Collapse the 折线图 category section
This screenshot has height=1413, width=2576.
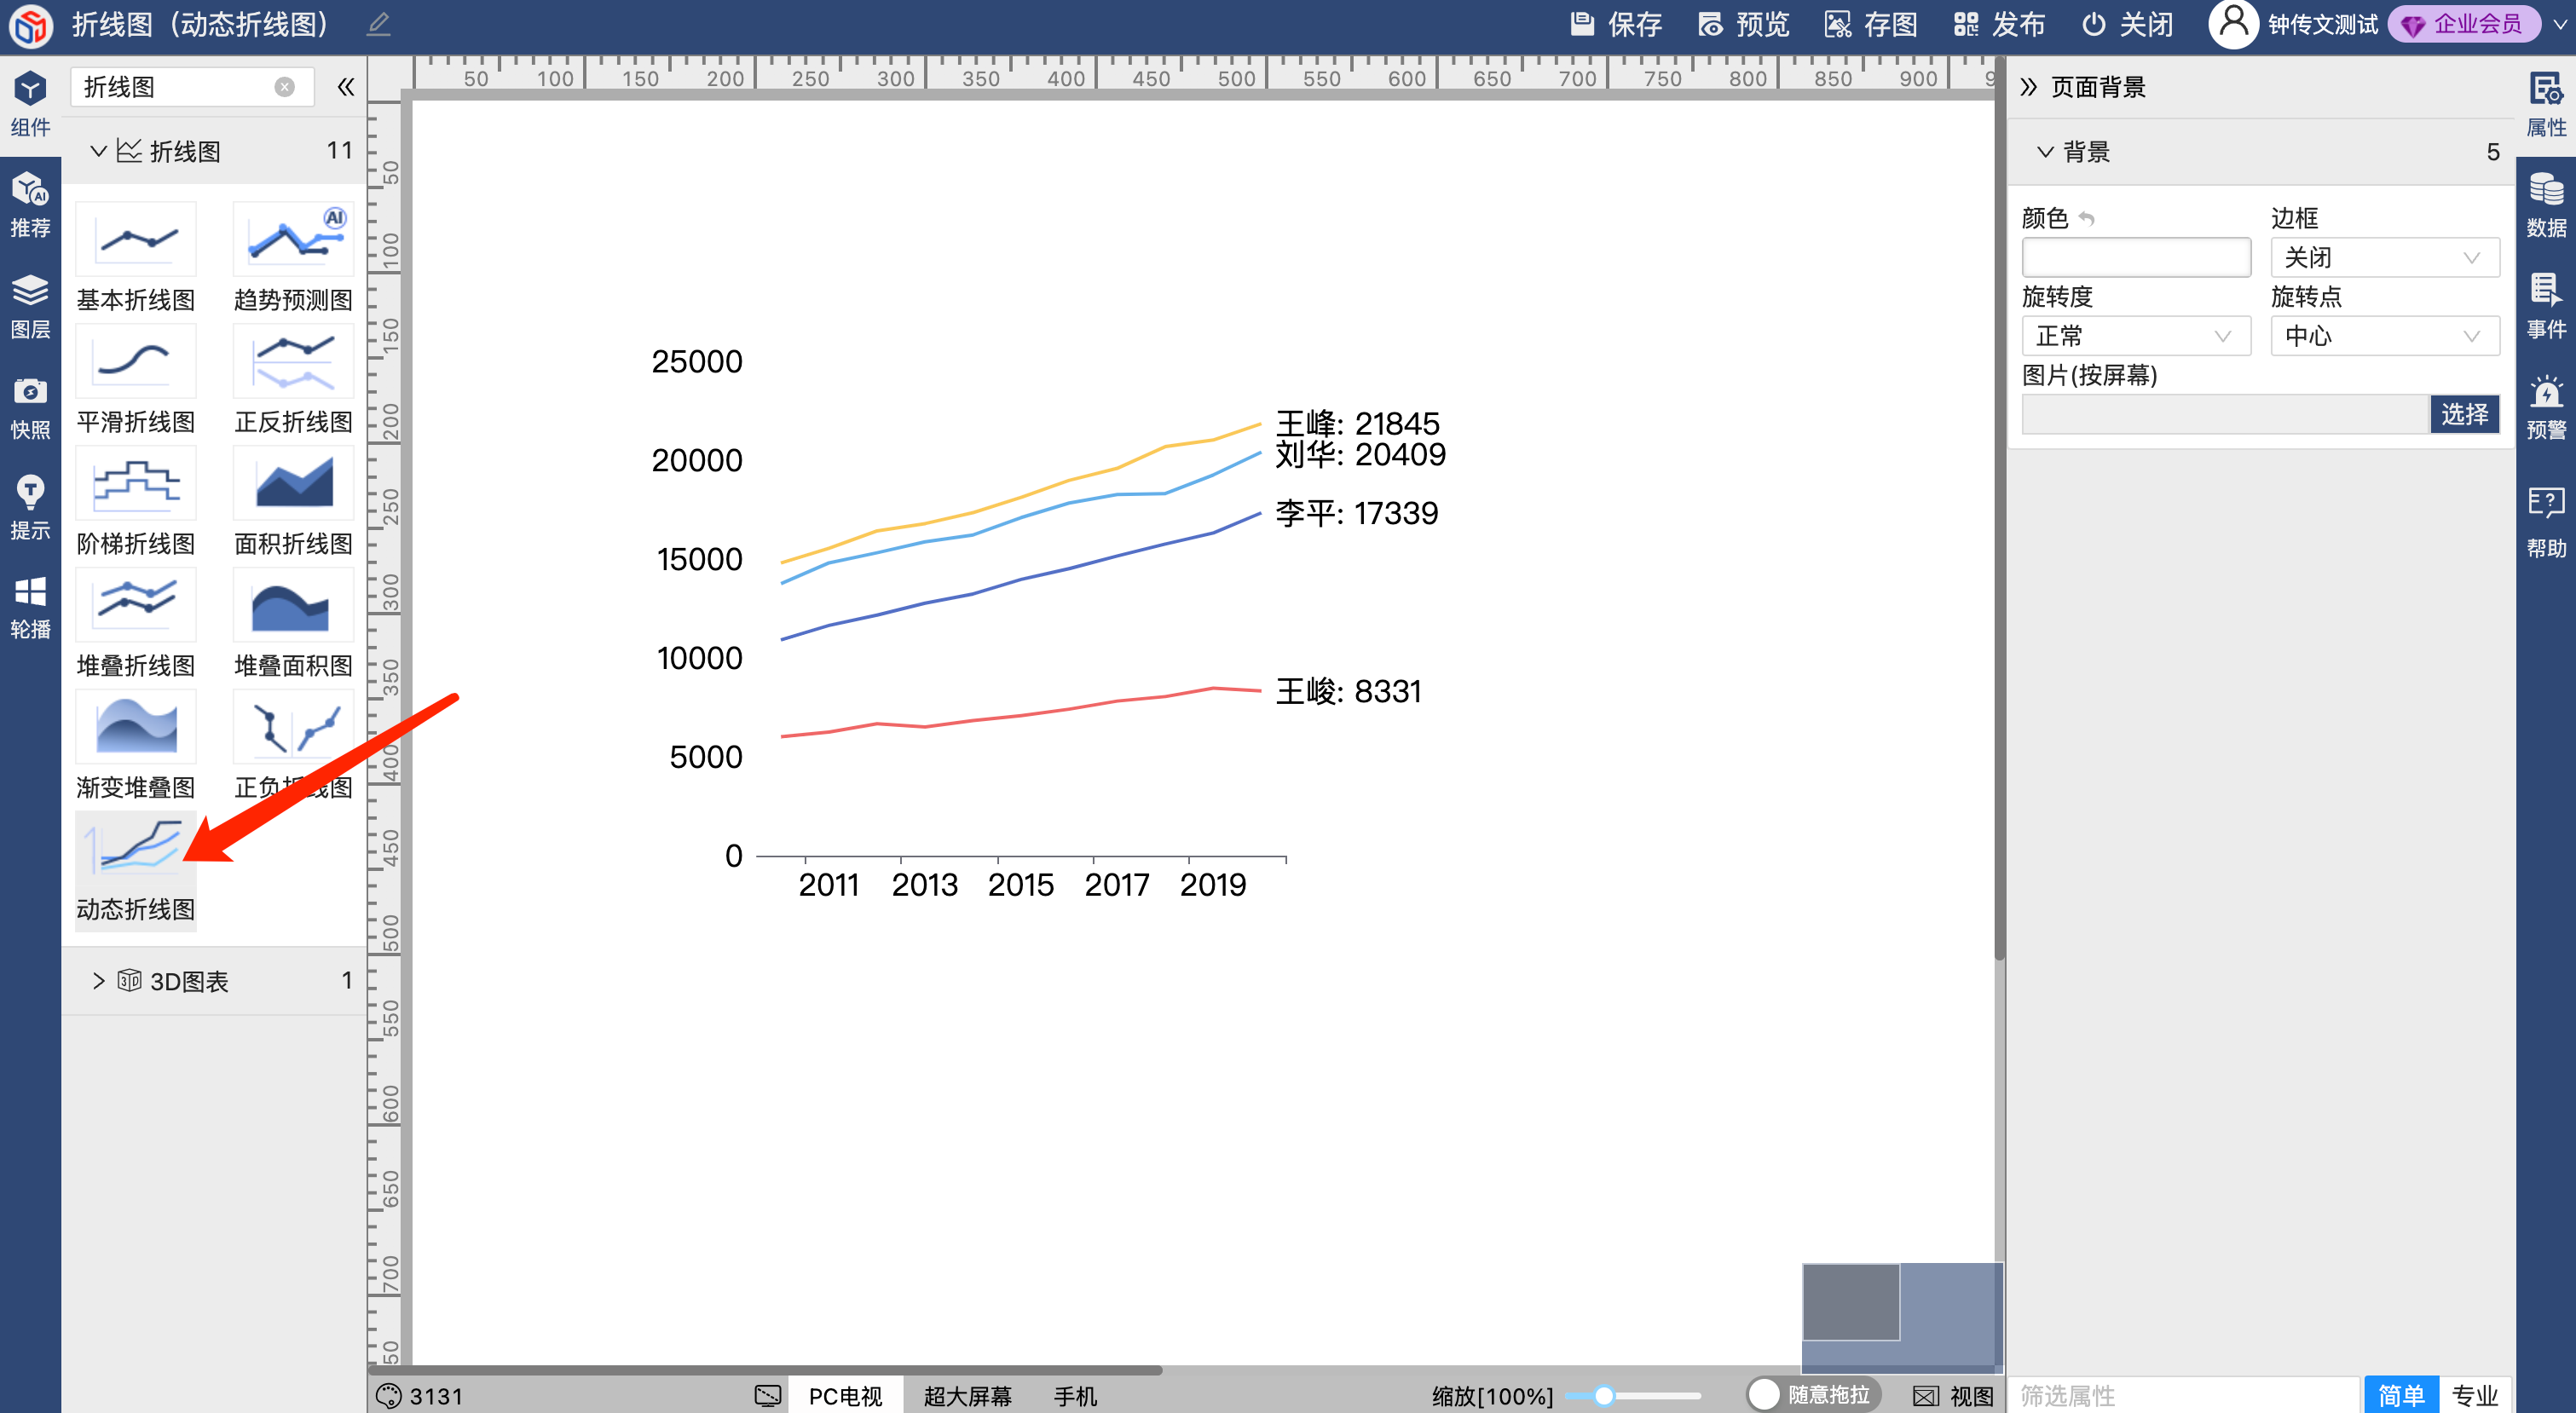point(98,151)
